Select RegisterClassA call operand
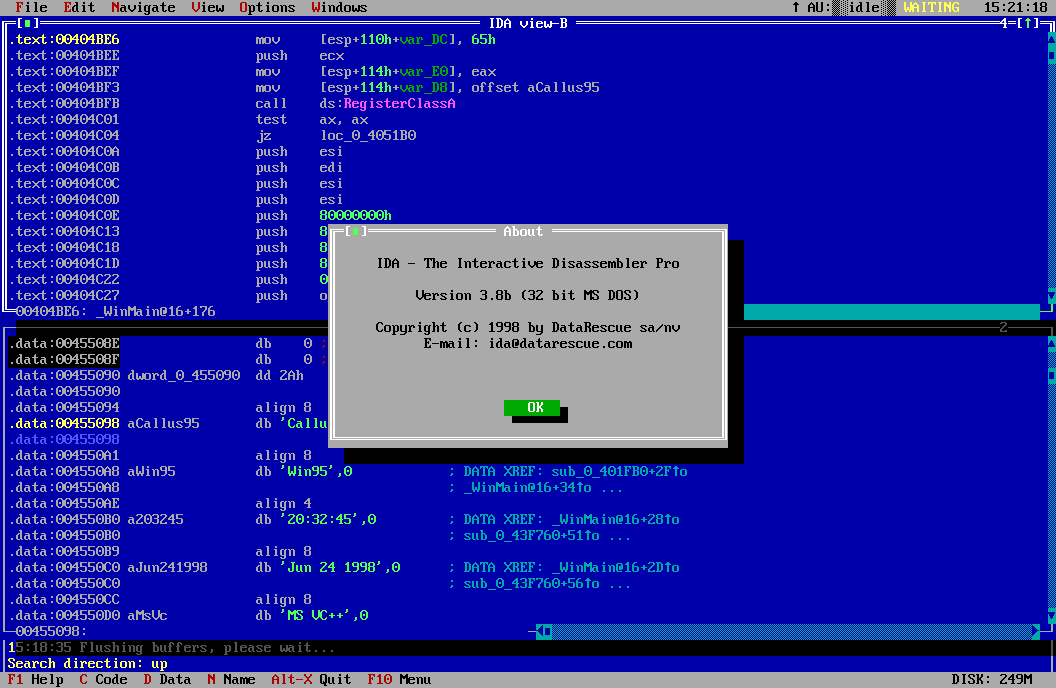This screenshot has width=1056, height=688. pyautogui.click(x=399, y=104)
